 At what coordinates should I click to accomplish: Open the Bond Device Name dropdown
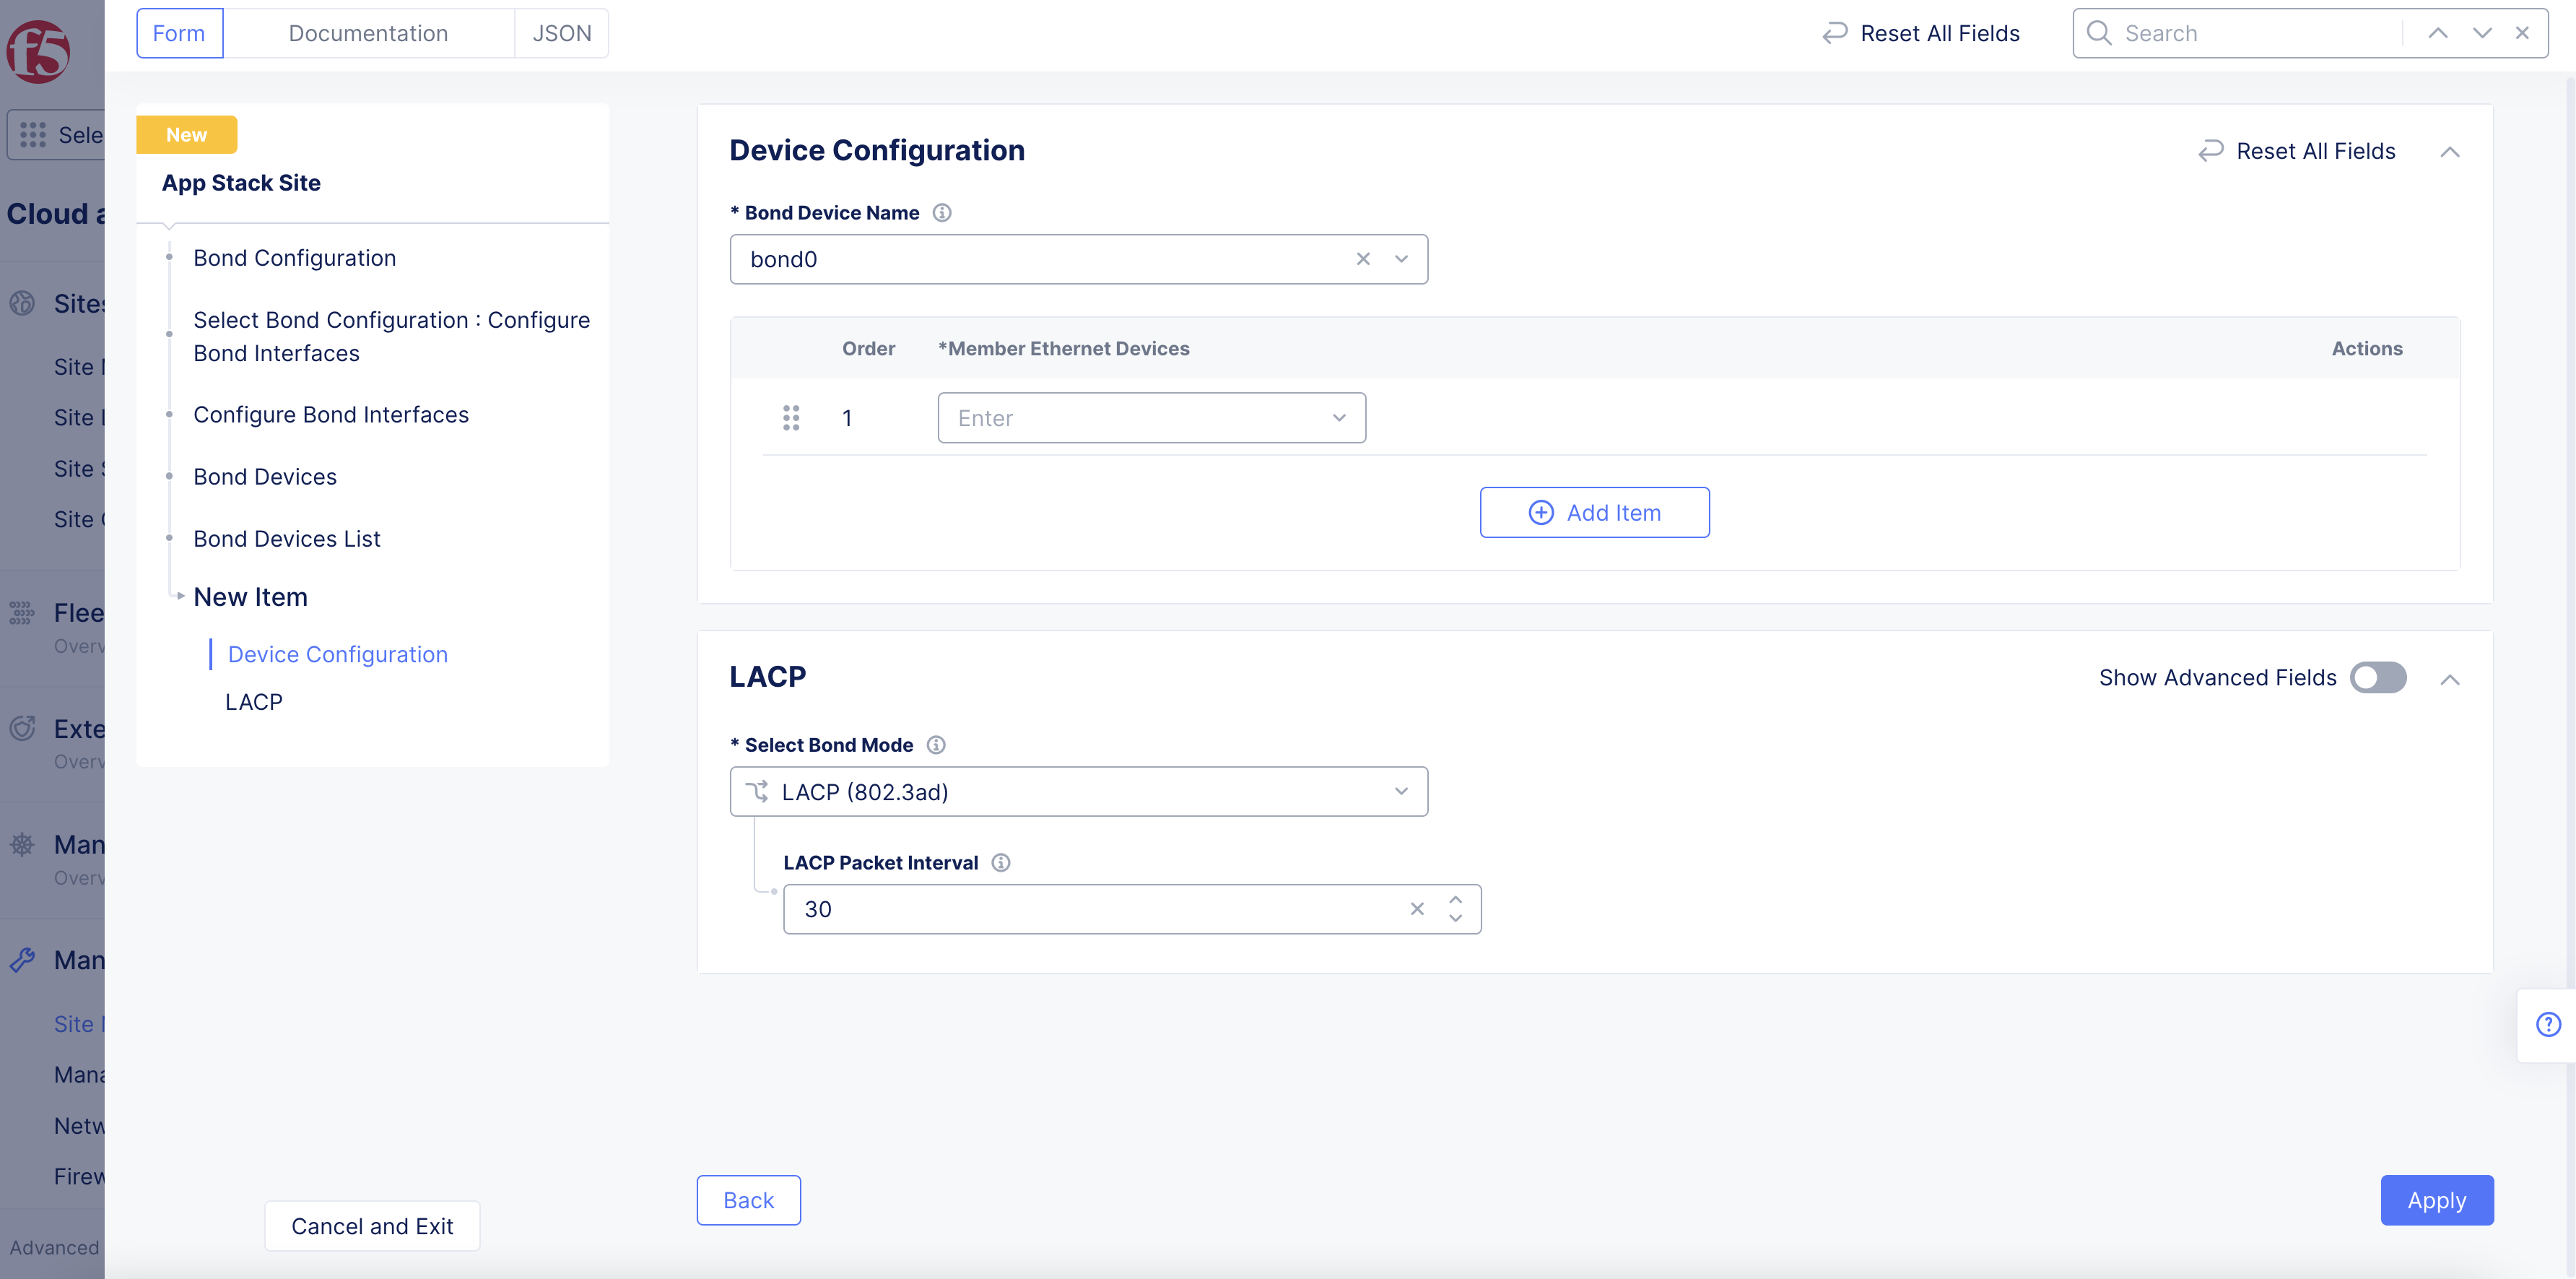tap(1401, 259)
